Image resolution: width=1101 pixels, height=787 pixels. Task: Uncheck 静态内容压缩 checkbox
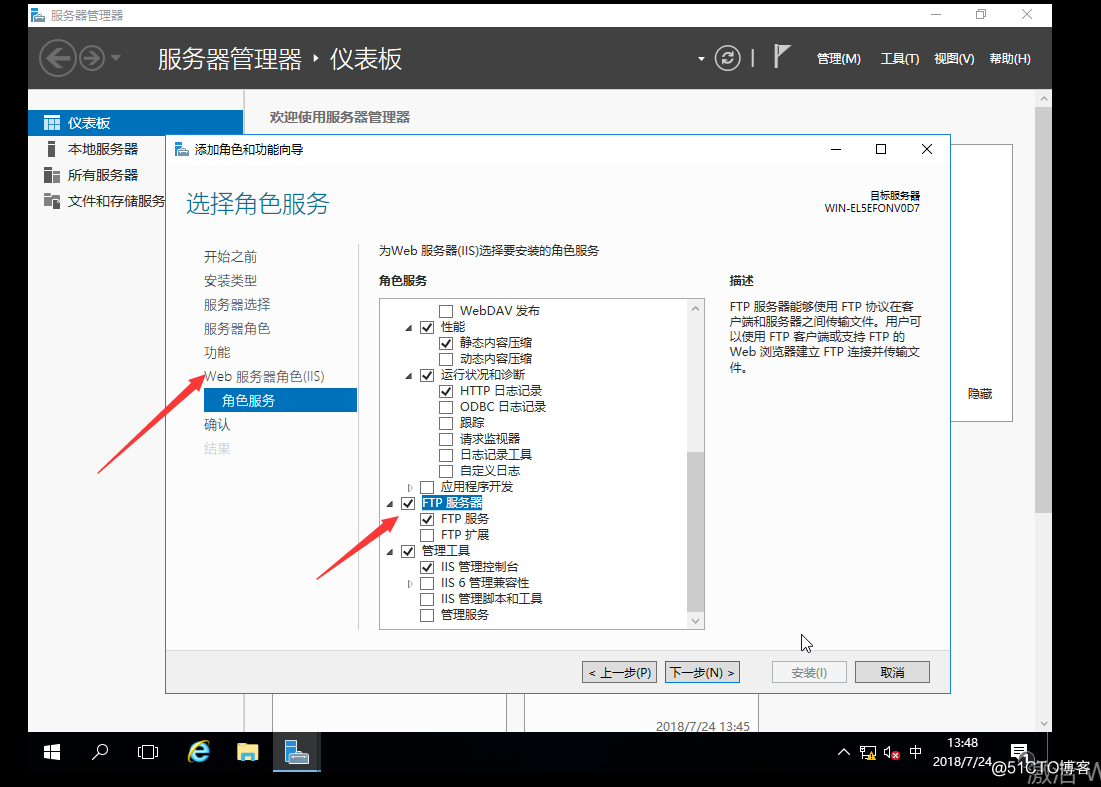446,343
